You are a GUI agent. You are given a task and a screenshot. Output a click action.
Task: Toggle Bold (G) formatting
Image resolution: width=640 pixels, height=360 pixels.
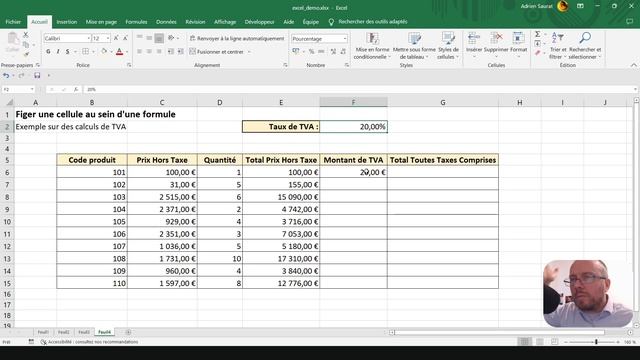click(48, 51)
